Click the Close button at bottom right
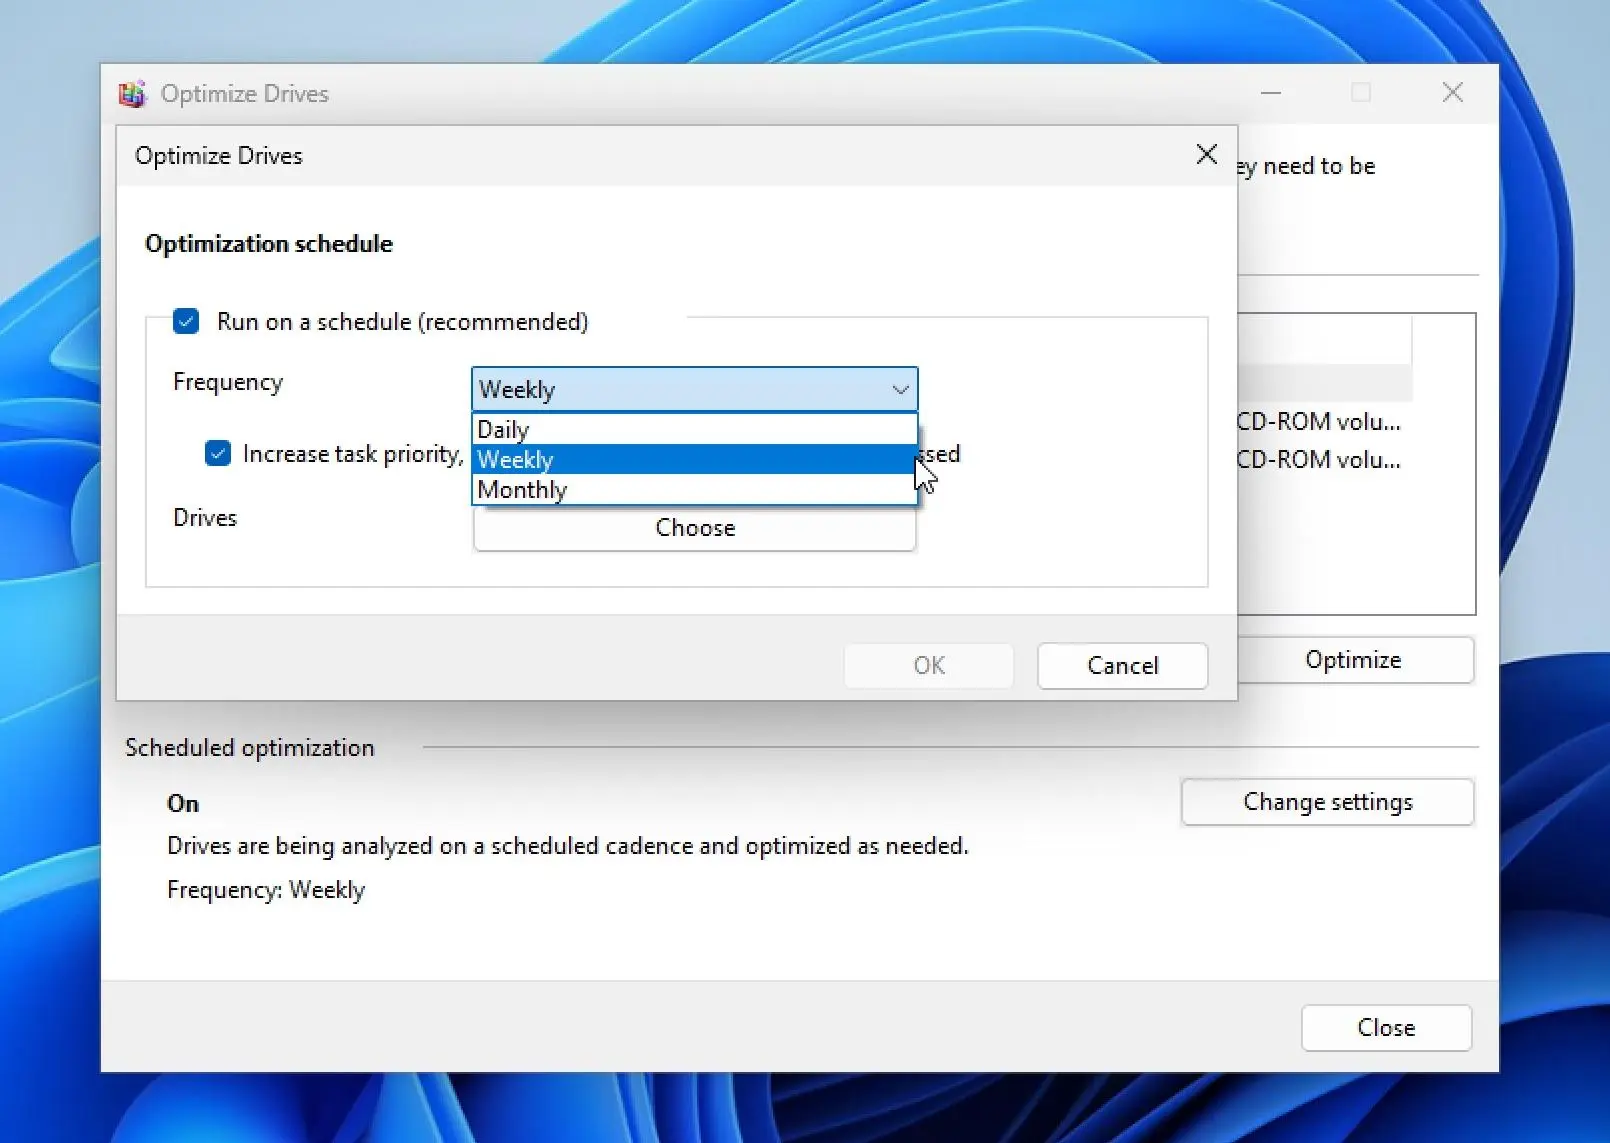The image size is (1610, 1143). coord(1386,1028)
